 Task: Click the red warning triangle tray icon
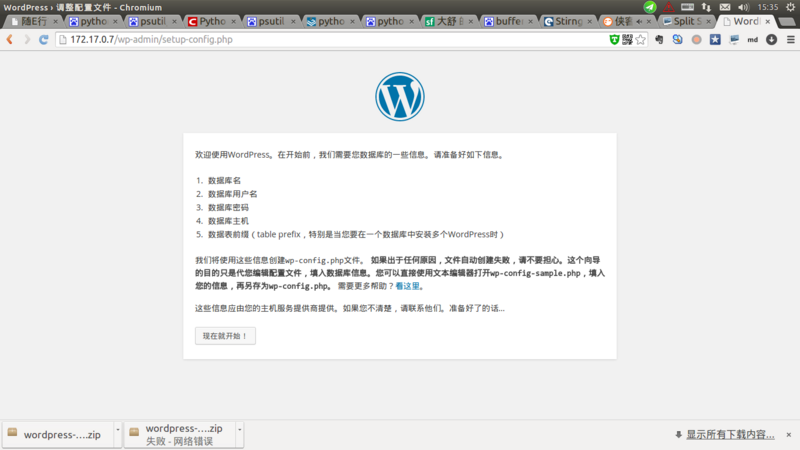pos(668,7)
